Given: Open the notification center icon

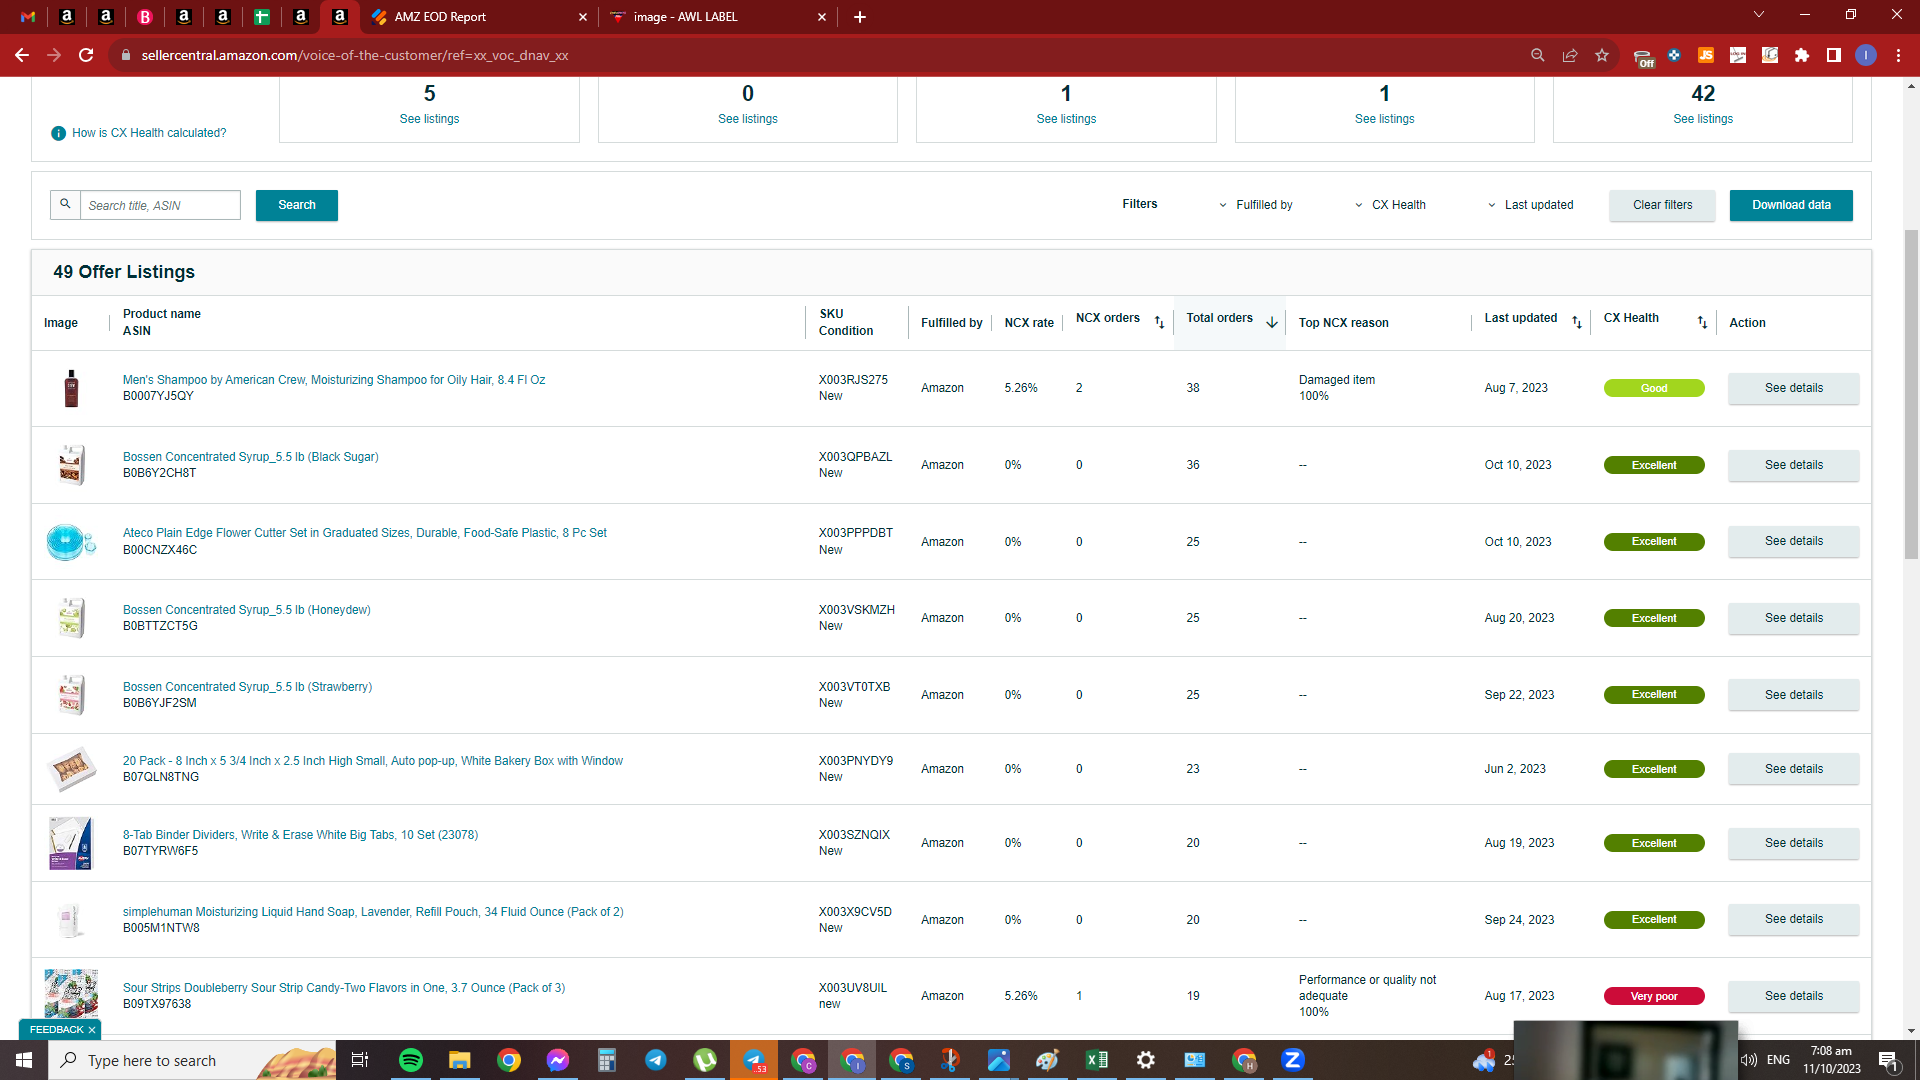Looking at the screenshot, I should point(1889,1060).
